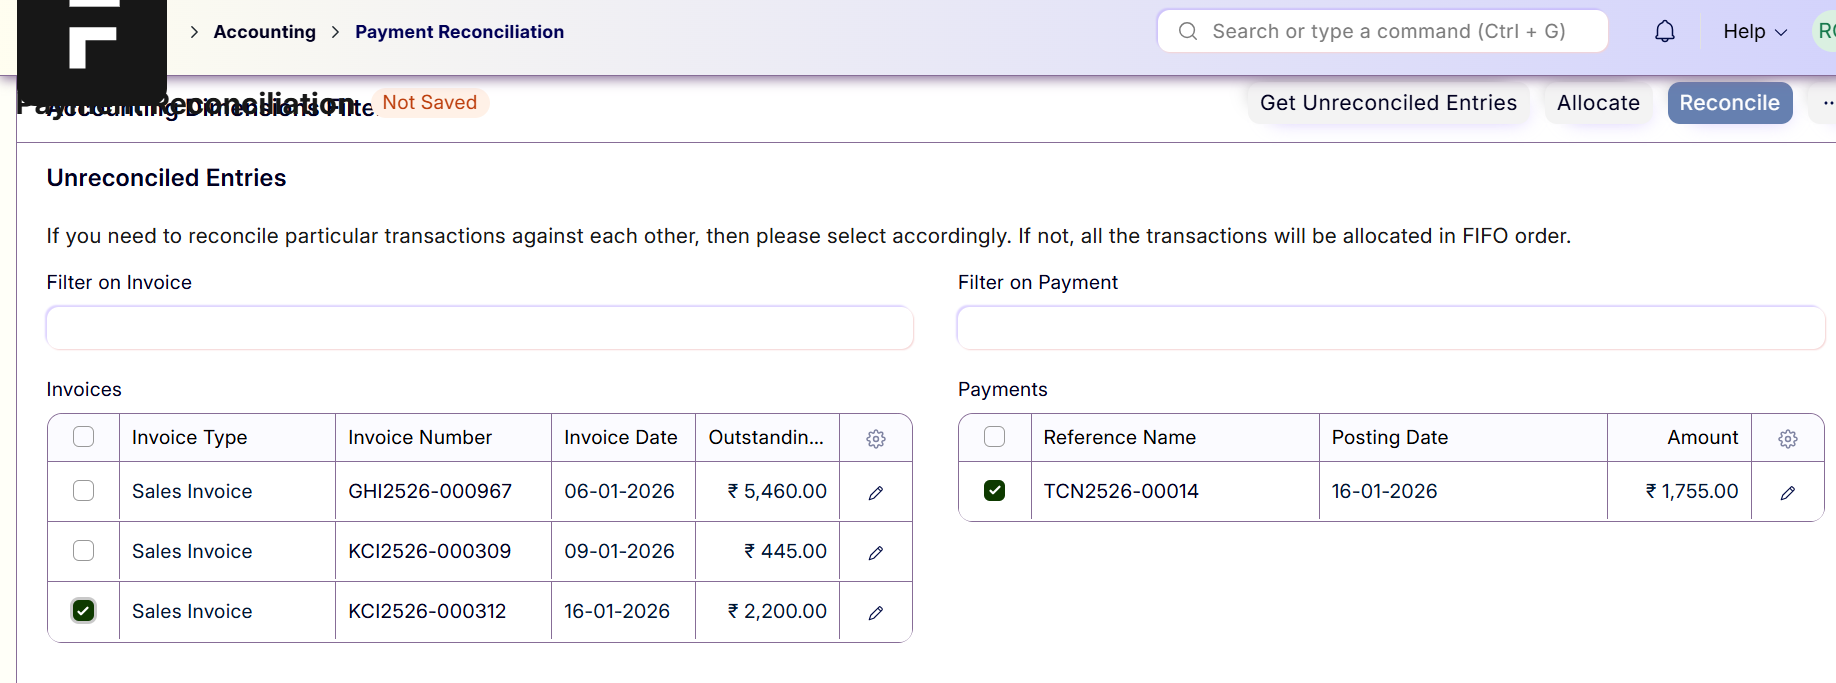Open the notifications bell icon
Viewport: 1836px width, 683px height.
1664,32
